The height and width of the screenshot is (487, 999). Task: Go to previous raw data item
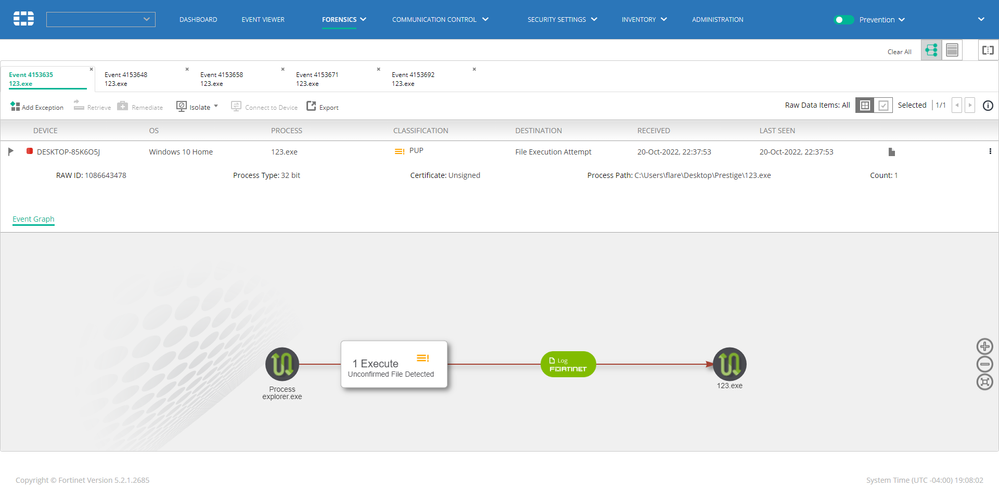(x=956, y=106)
